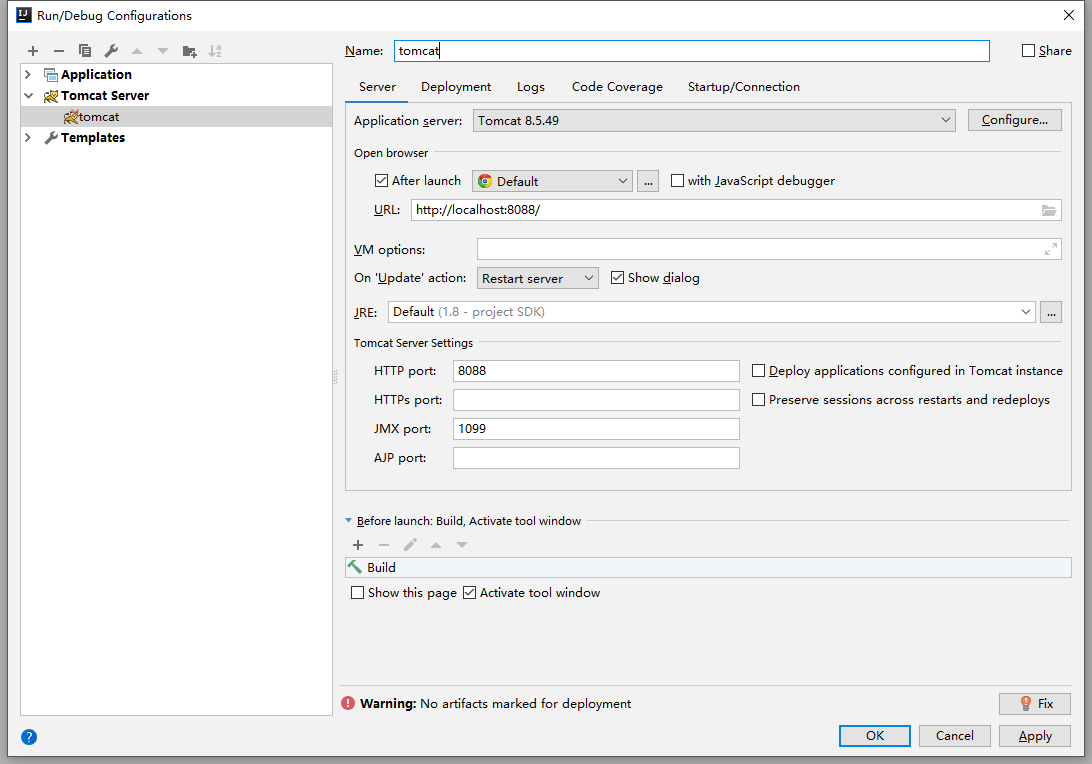Add a new configuration with plus icon
This screenshot has height=764, width=1092.
pyautogui.click(x=33, y=51)
